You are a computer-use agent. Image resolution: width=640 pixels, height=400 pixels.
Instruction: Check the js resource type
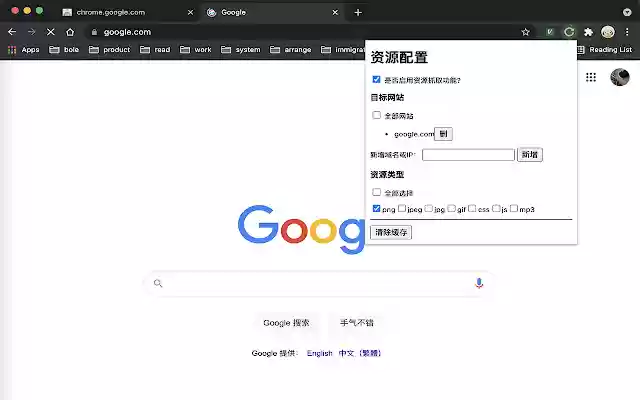click(x=496, y=209)
